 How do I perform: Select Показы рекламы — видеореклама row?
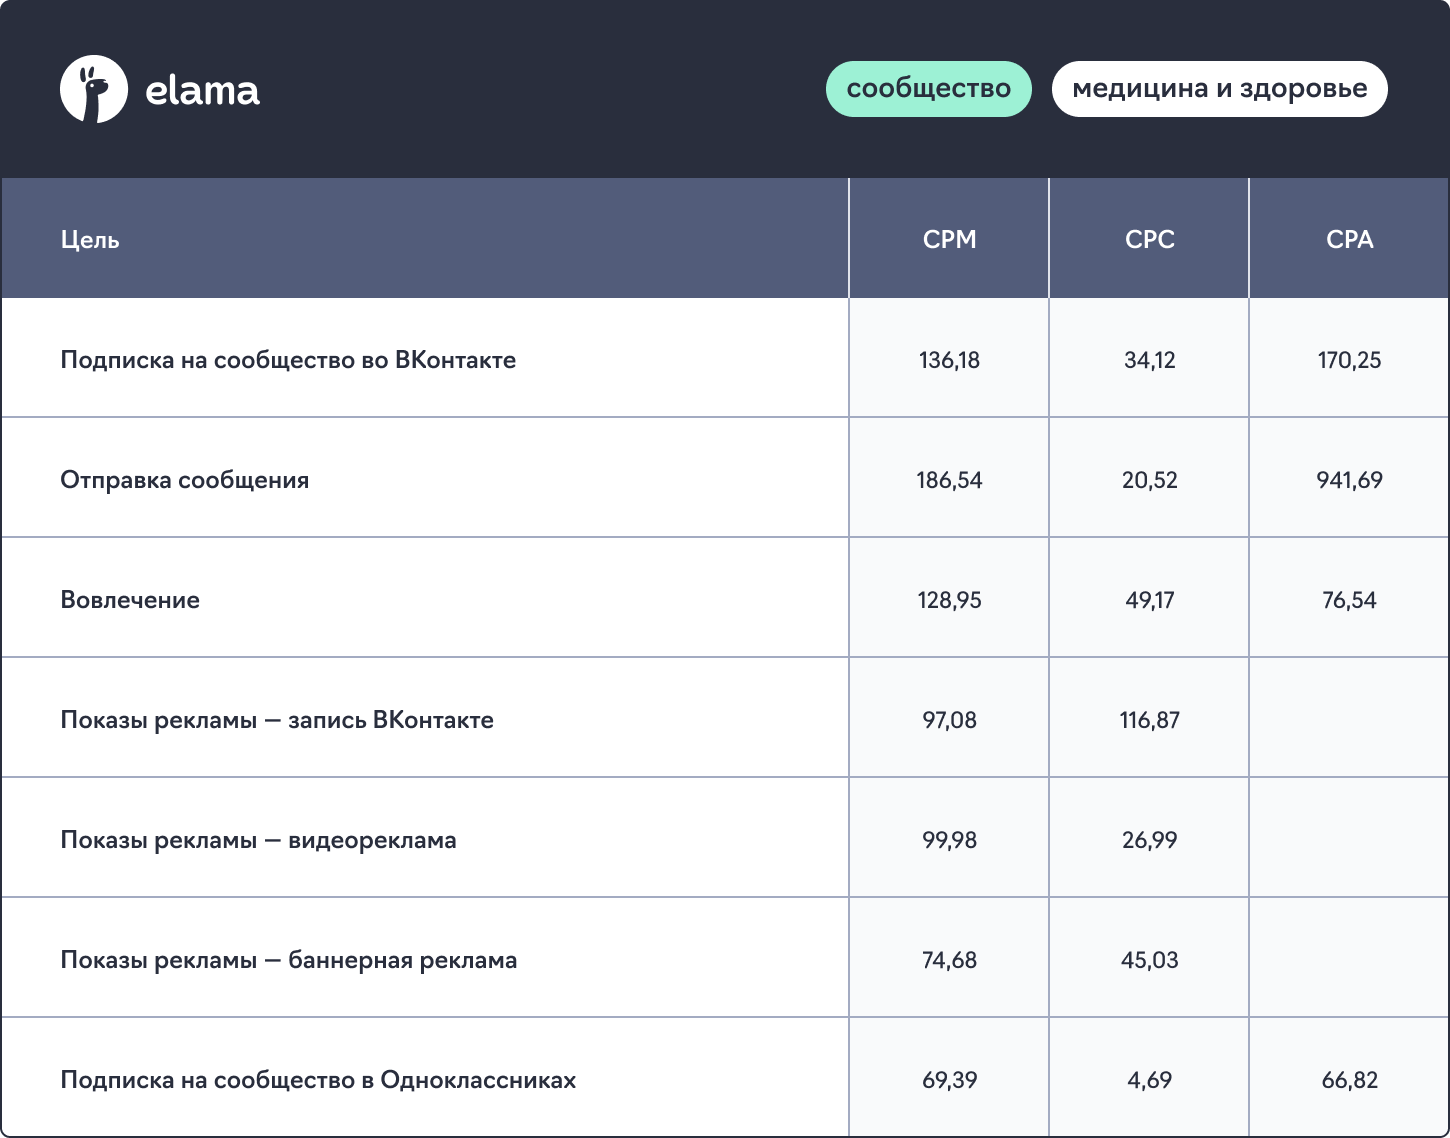725,838
